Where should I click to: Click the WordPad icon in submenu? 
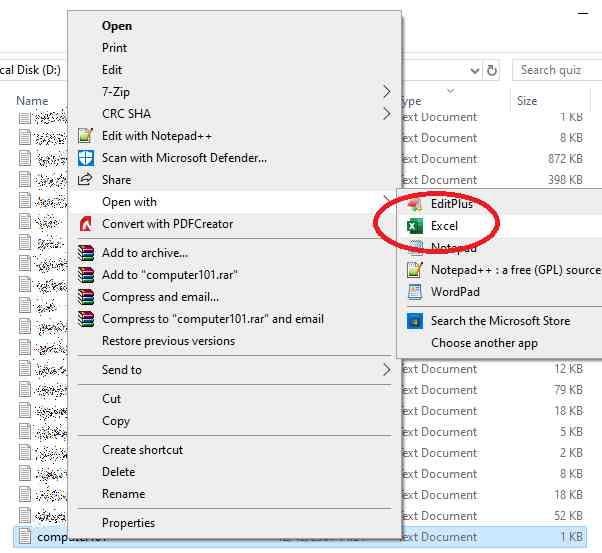pos(414,292)
